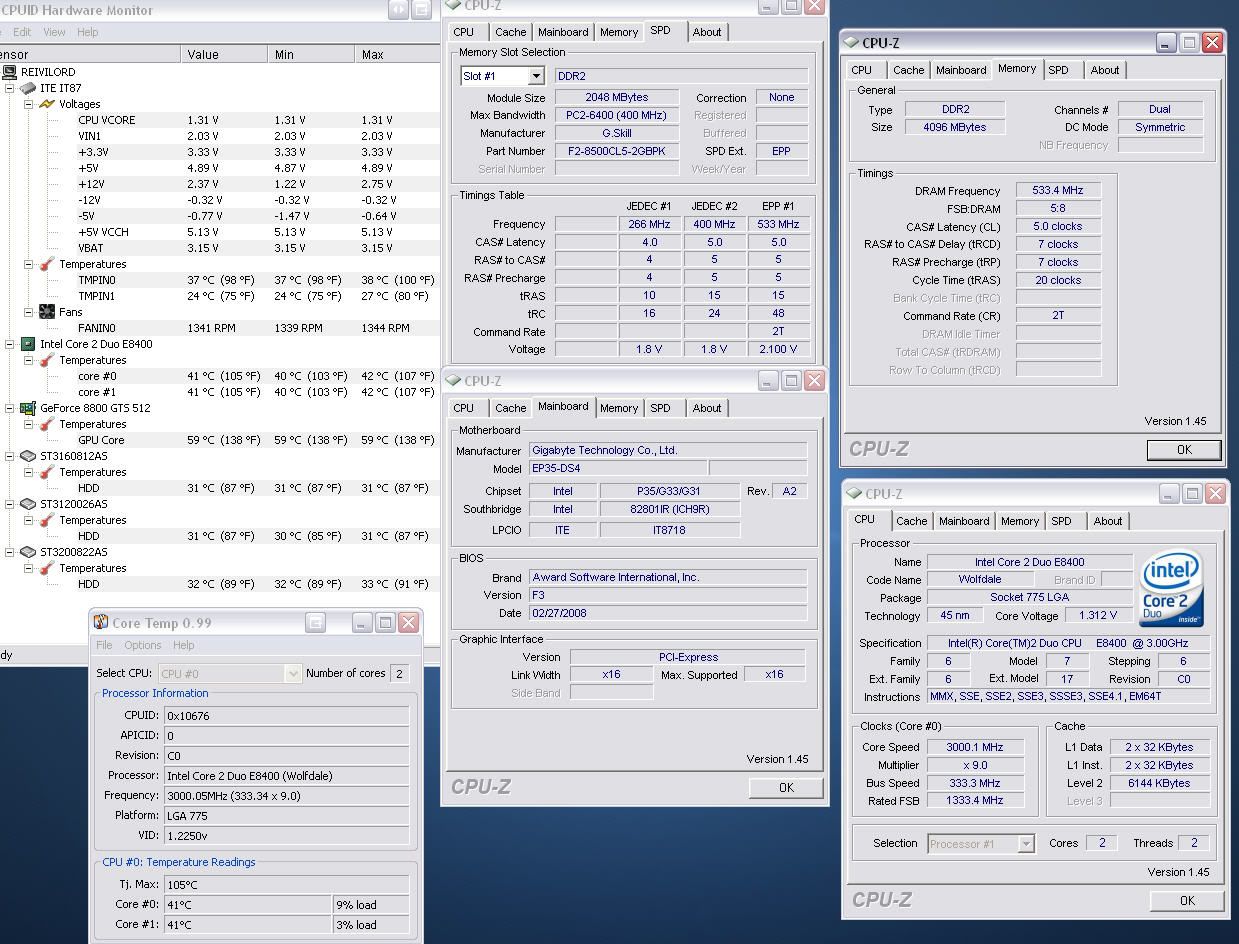Open the Select CPU dropdown in Core Temp
Image resolution: width=1239 pixels, height=944 pixels.
tap(292, 674)
